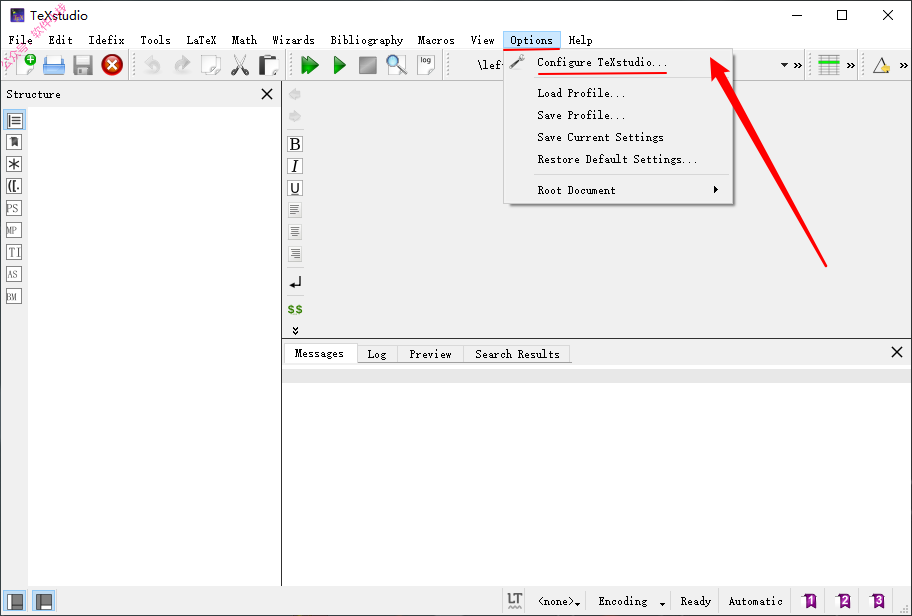Viewport: 912px width, 616px height.
Task: Apply italic with the I icon
Action: (295, 166)
